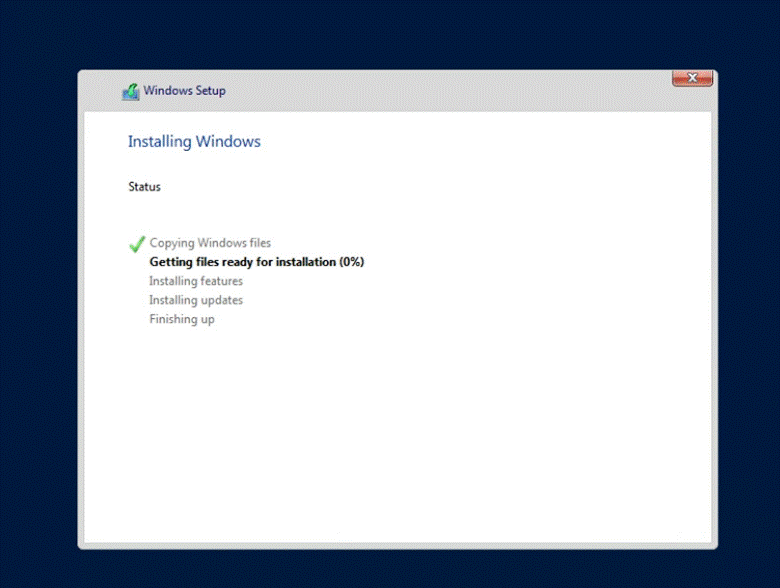Click the green checkmark beside Copying Windows files

coord(137,244)
